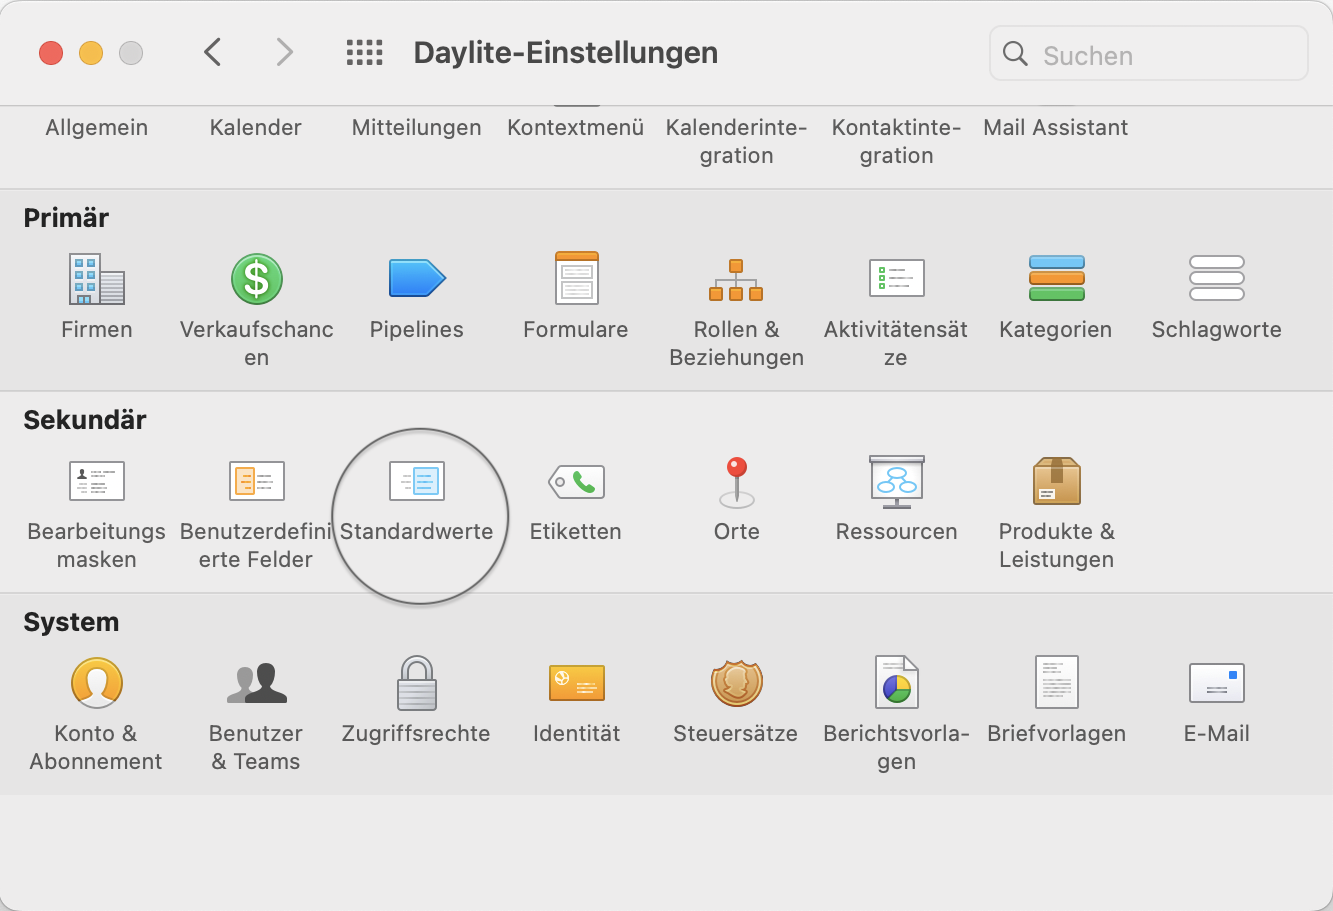Select the Orte map pin icon

[737, 481]
